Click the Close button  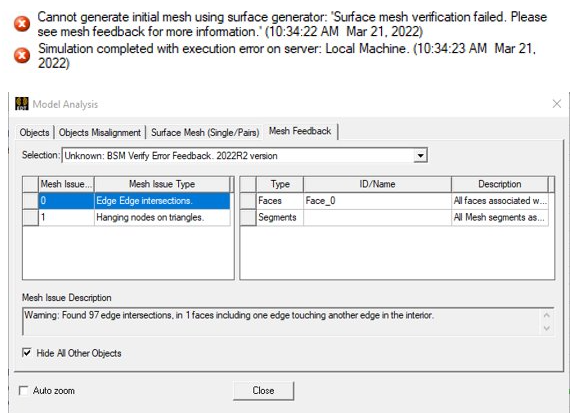pyautogui.click(x=263, y=391)
